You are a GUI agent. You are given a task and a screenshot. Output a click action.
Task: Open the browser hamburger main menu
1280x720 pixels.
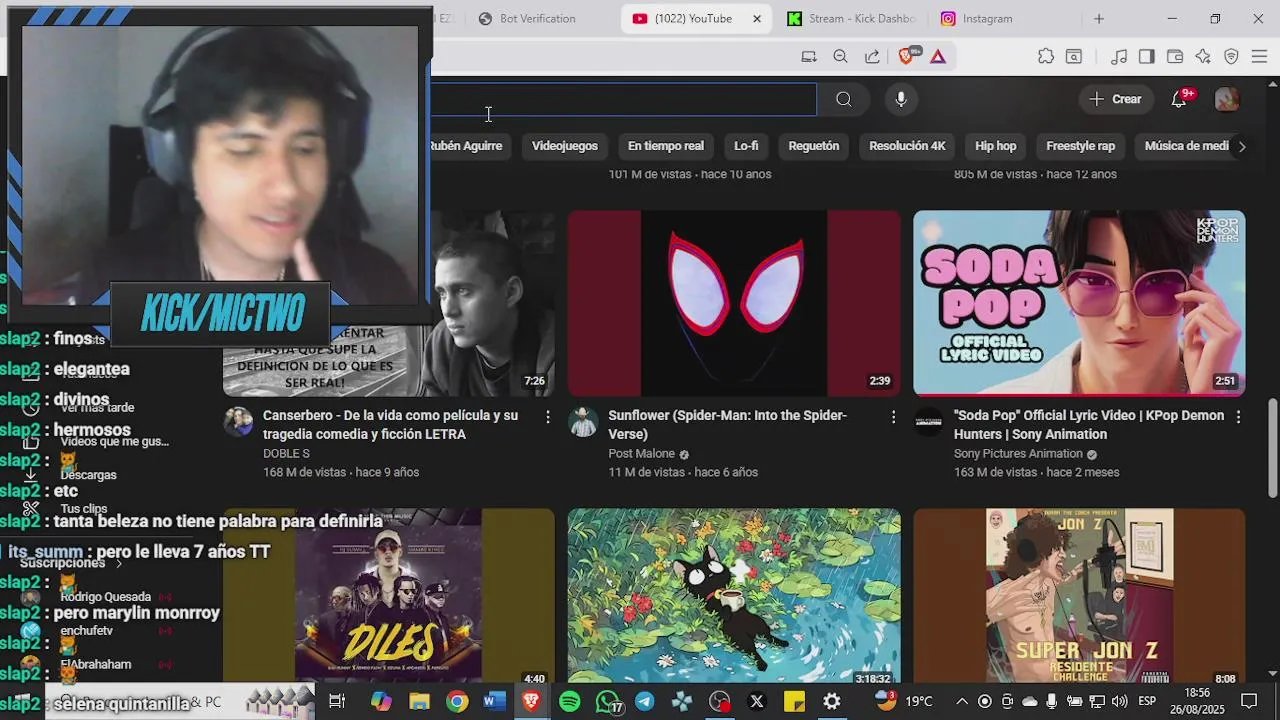point(1259,57)
